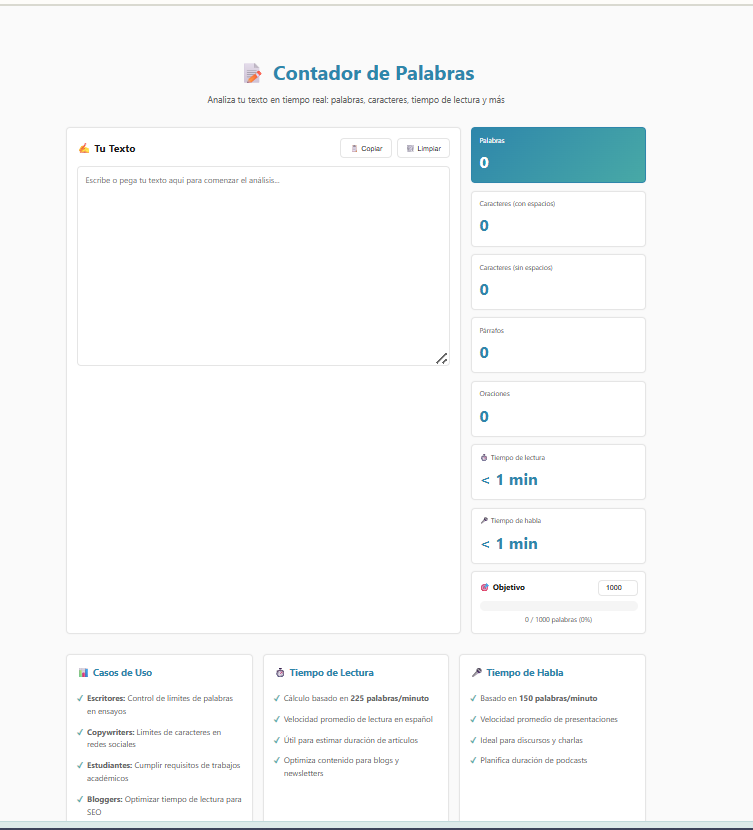
Task: Click the textarea resize handle in corner
Action: click(441, 358)
